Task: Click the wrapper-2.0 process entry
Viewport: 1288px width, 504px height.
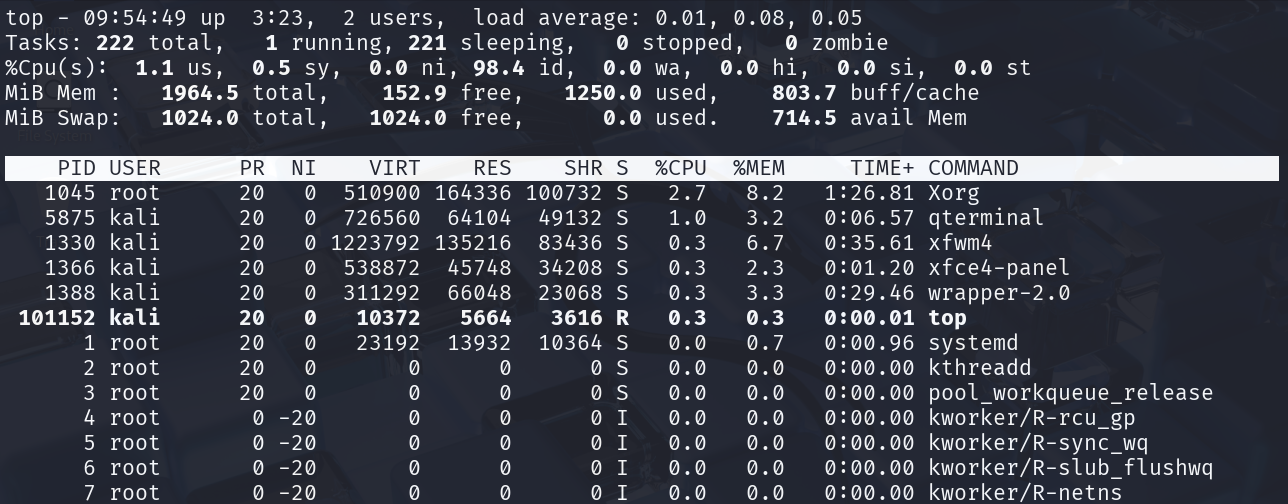Action: tap(998, 293)
